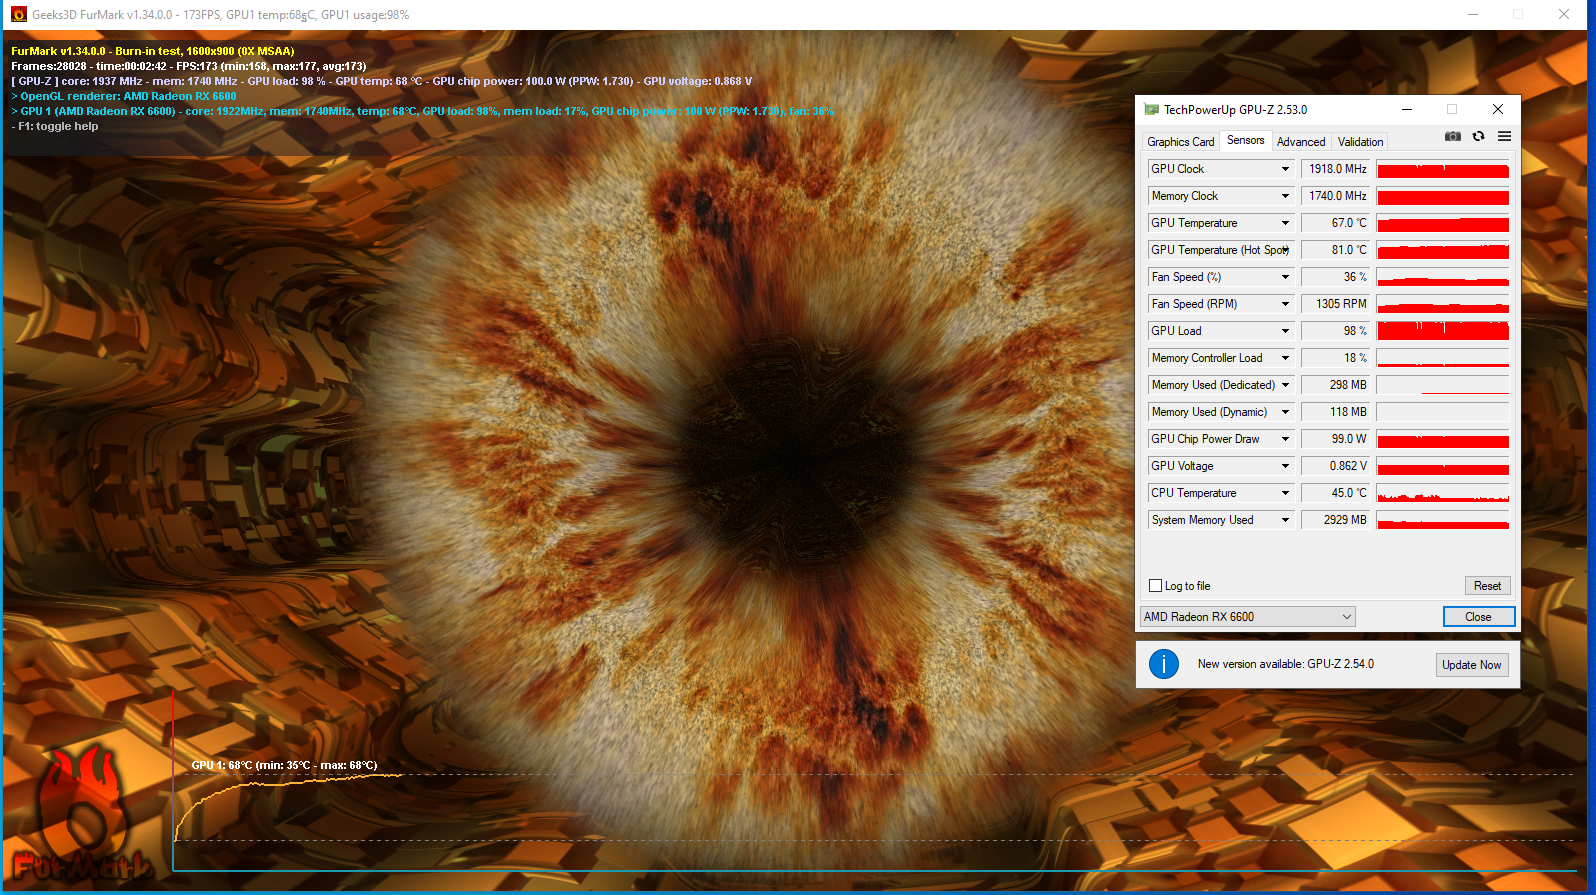Open the AMD Radeon RX 6600 device selector
The width and height of the screenshot is (1596, 895).
pos(1247,617)
